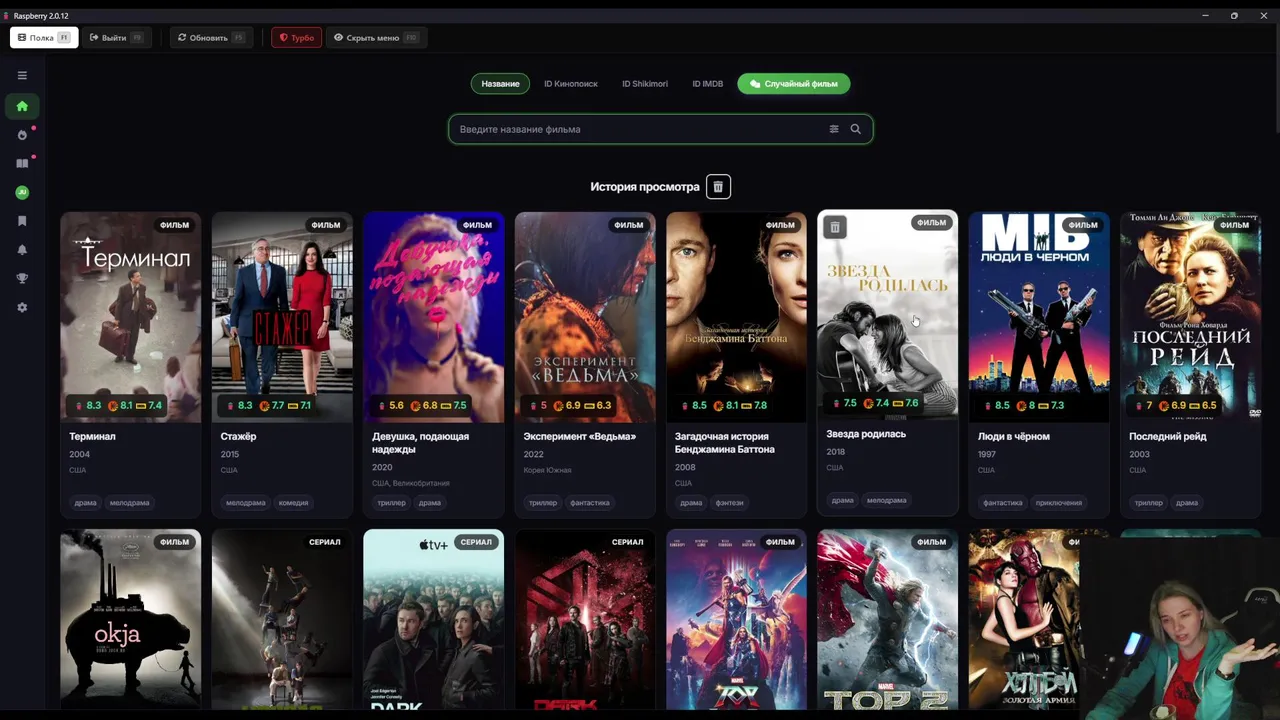Click фантастика tag on Эксперимент «Ведьма» card
The image size is (1280, 720).
[x=590, y=503]
